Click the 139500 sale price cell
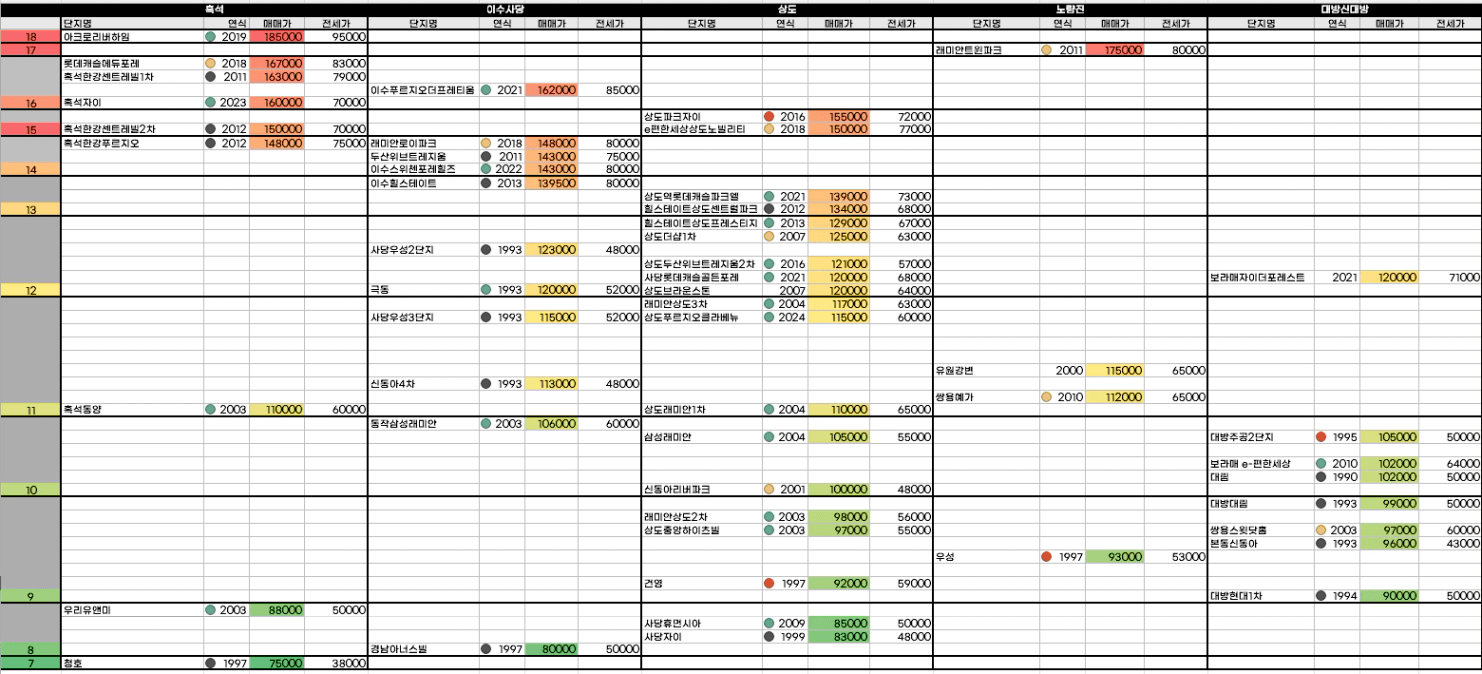Image resolution: width=1482 pixels, height=674 pixels. [x=550, y=183]
